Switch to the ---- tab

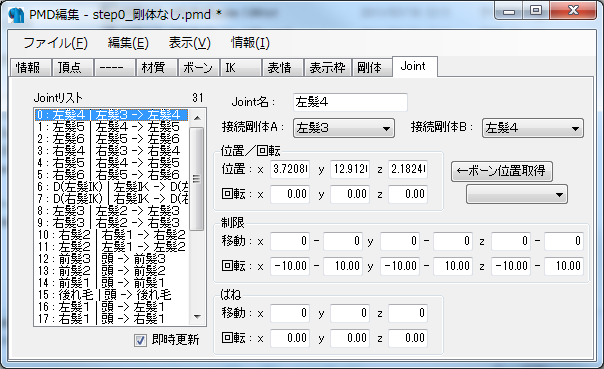tap(114, 68)
